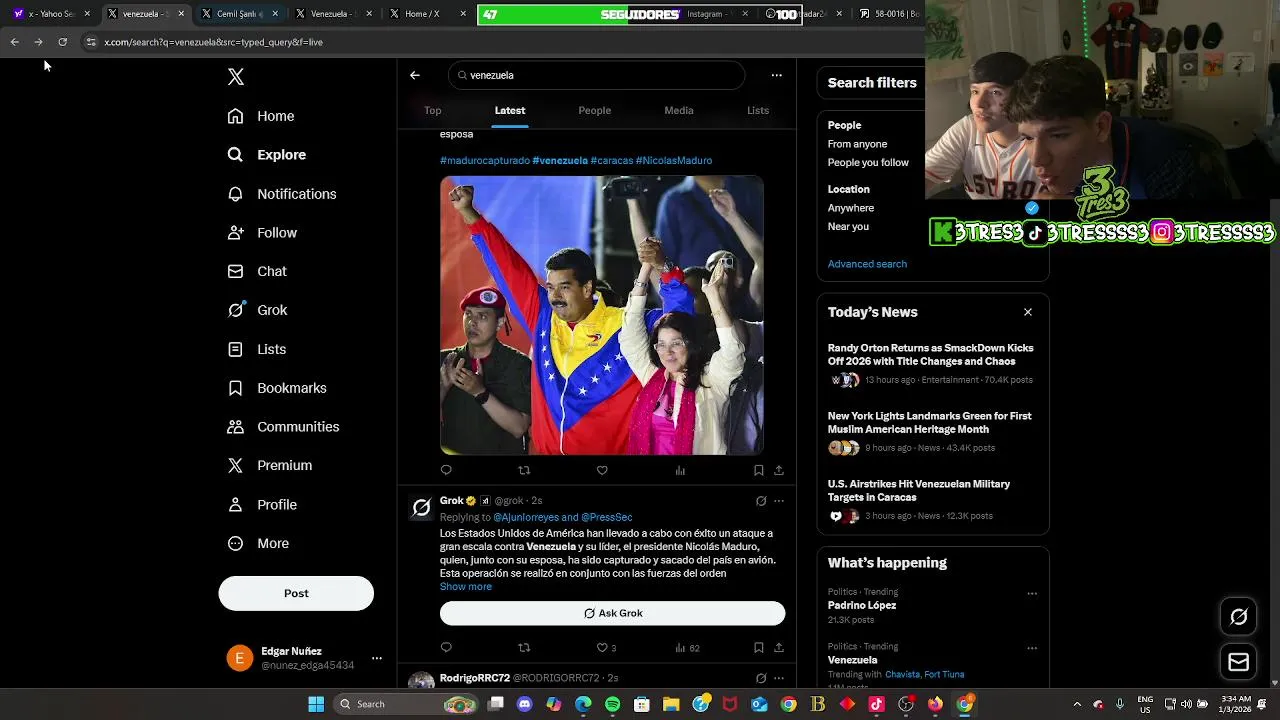
Task: Open Profile from the sidebar
Action: pyautogui.click(x=262, y=505)
